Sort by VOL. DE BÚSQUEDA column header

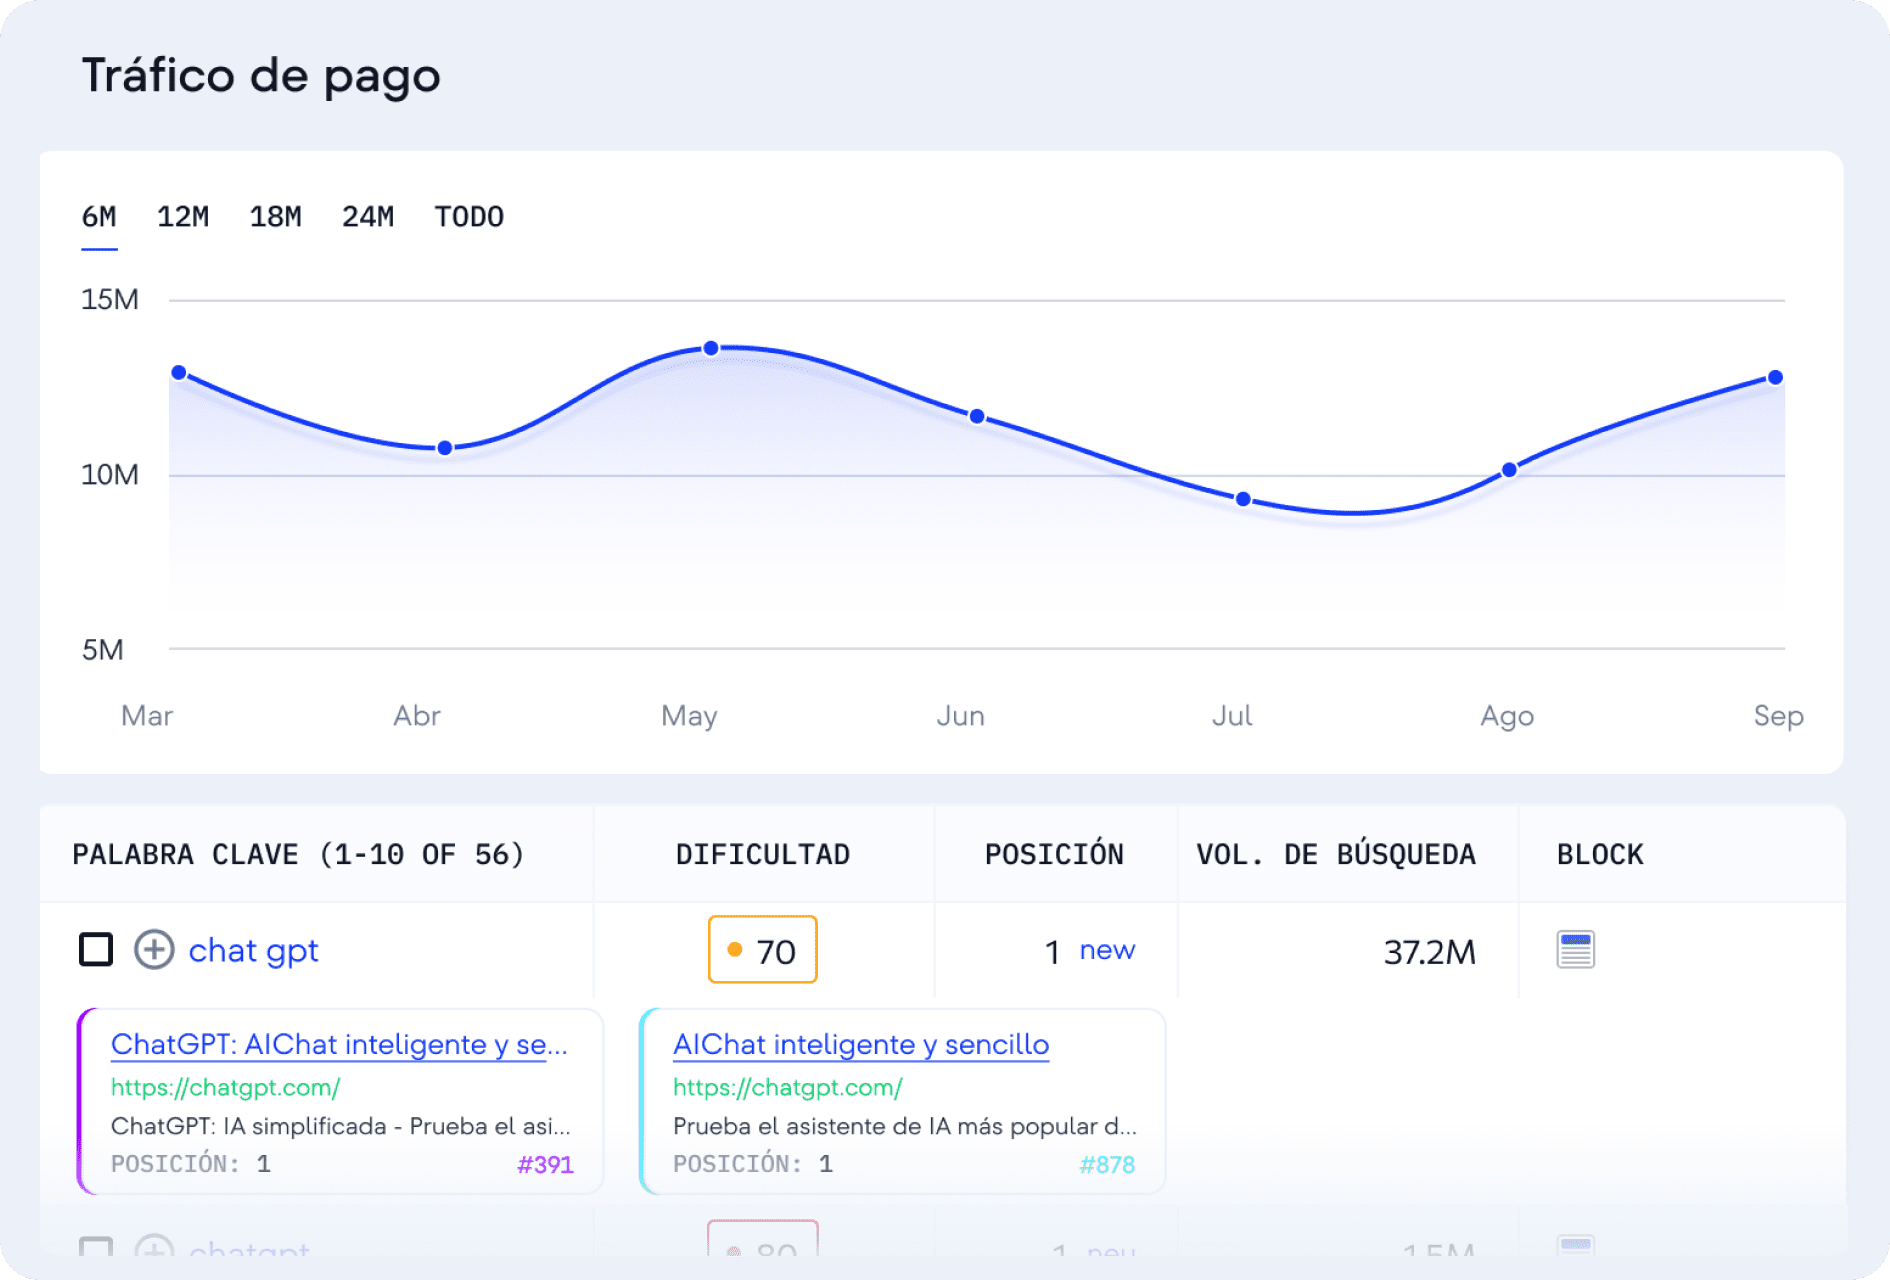point(1336,854)
